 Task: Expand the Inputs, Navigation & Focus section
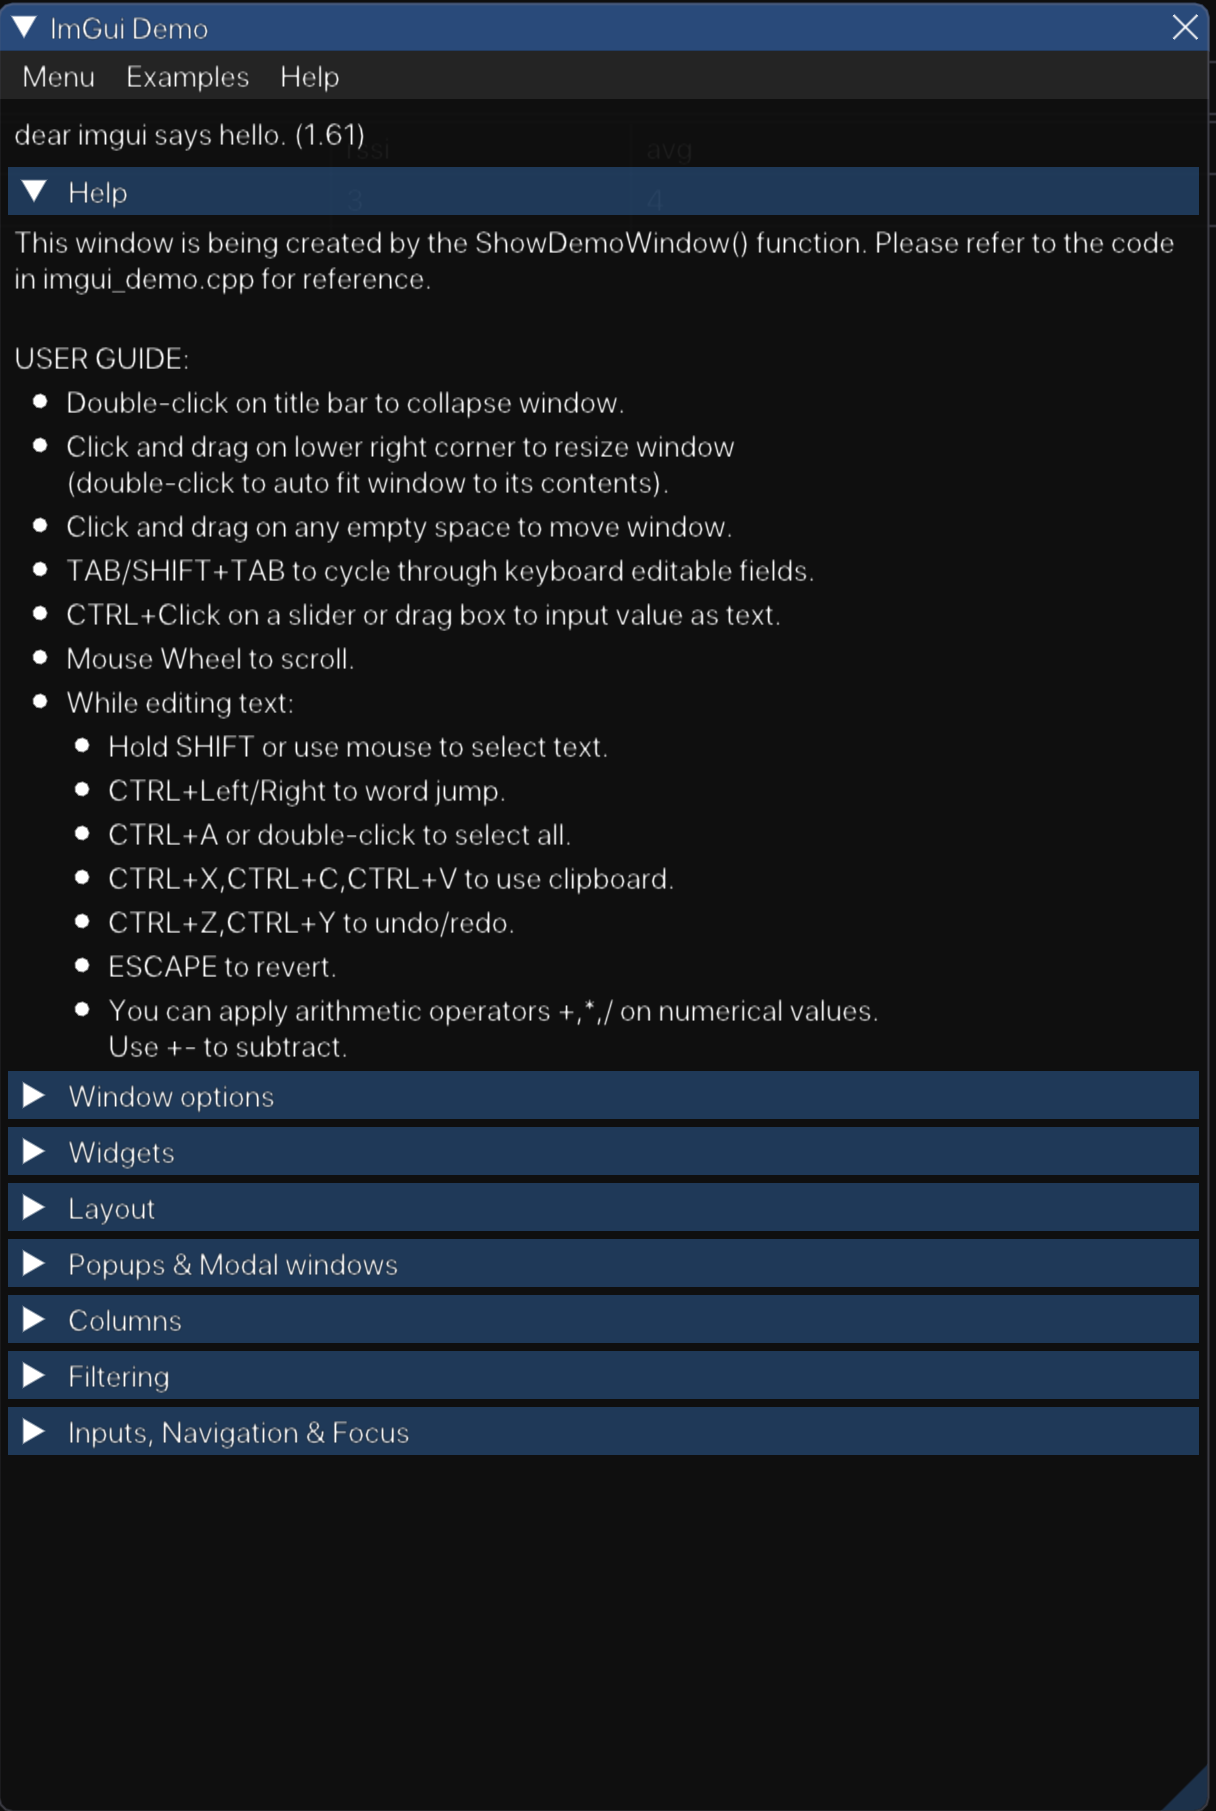pos(237,1431)
